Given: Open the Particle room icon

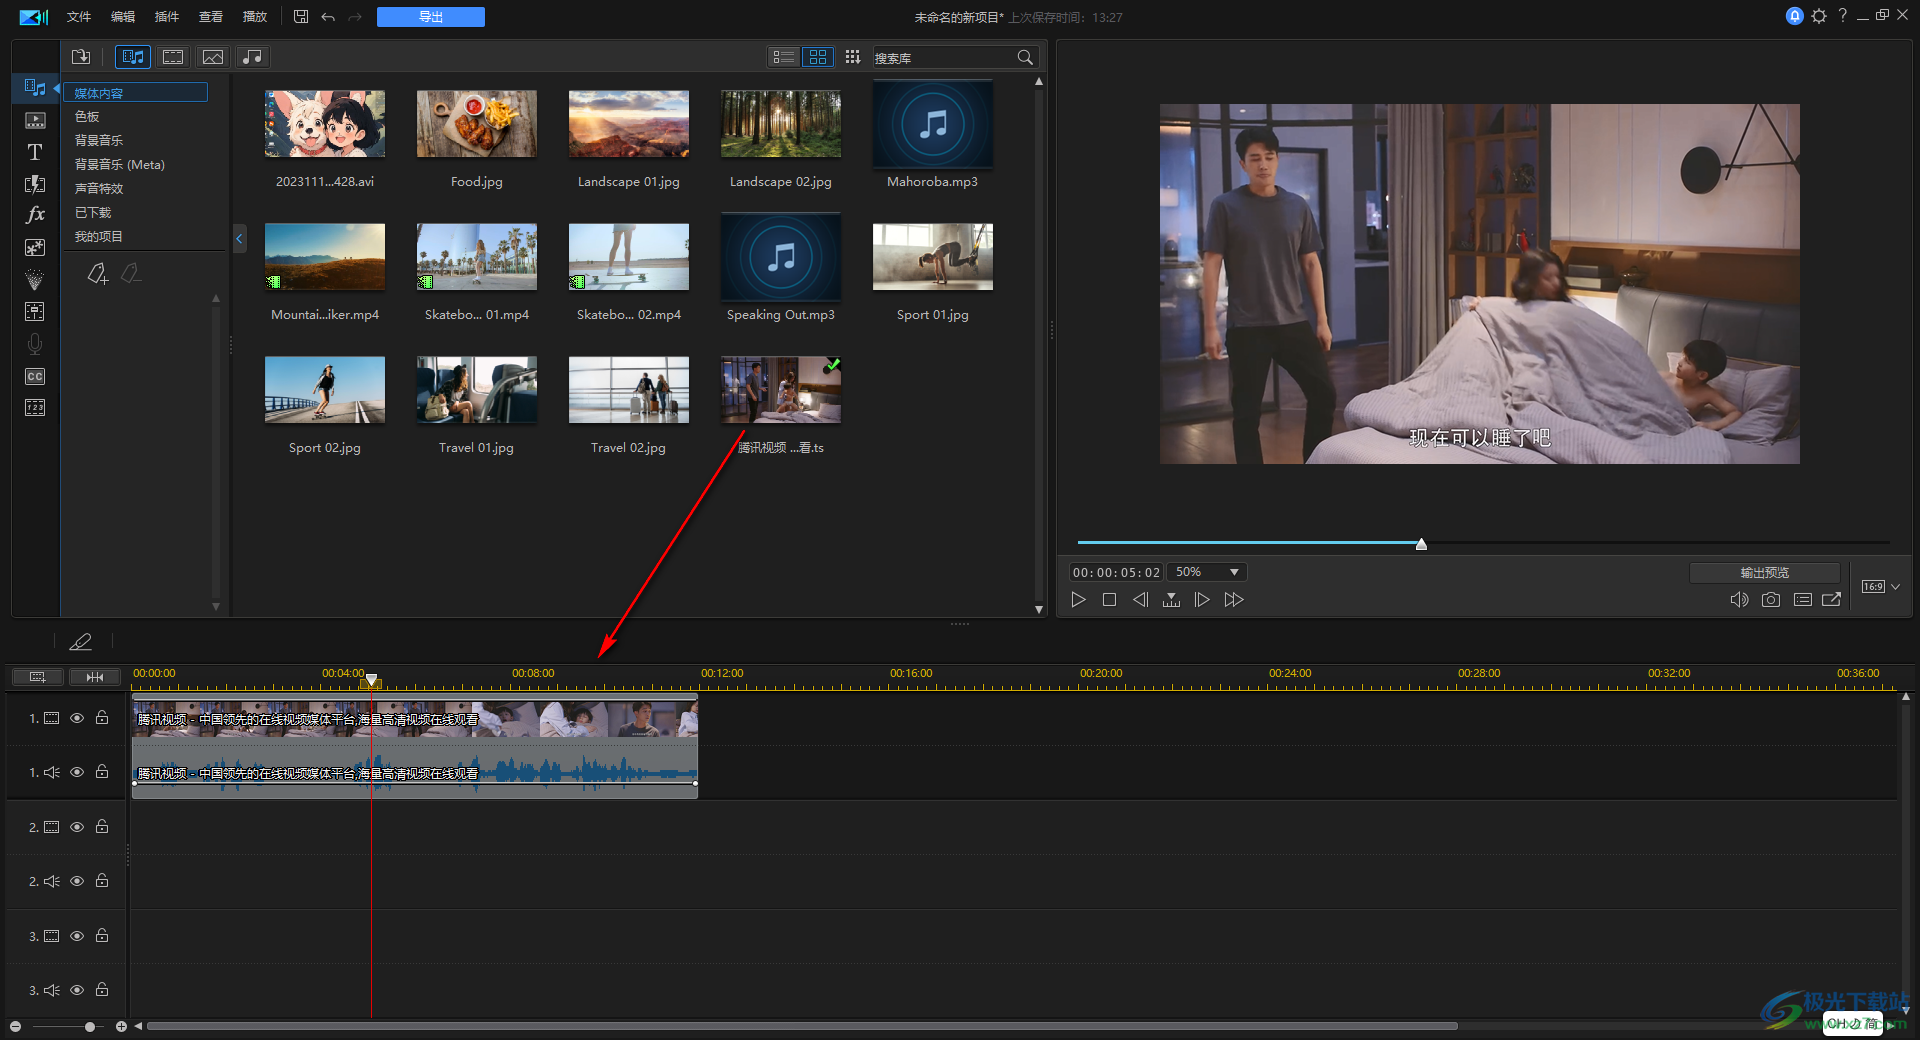Looking at the screenshot, I should click(x=35, y=279).
